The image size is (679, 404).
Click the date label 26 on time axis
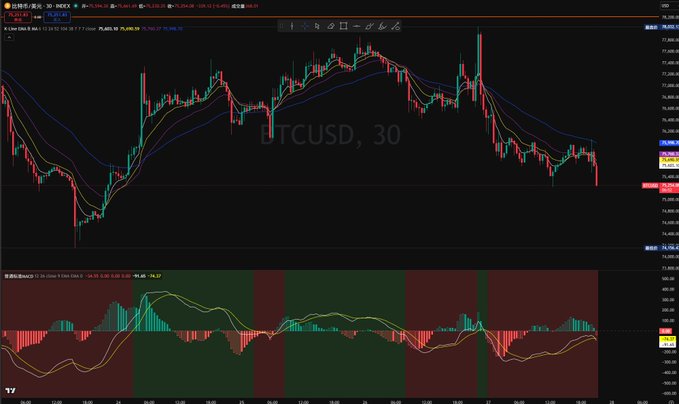(365, 401)
